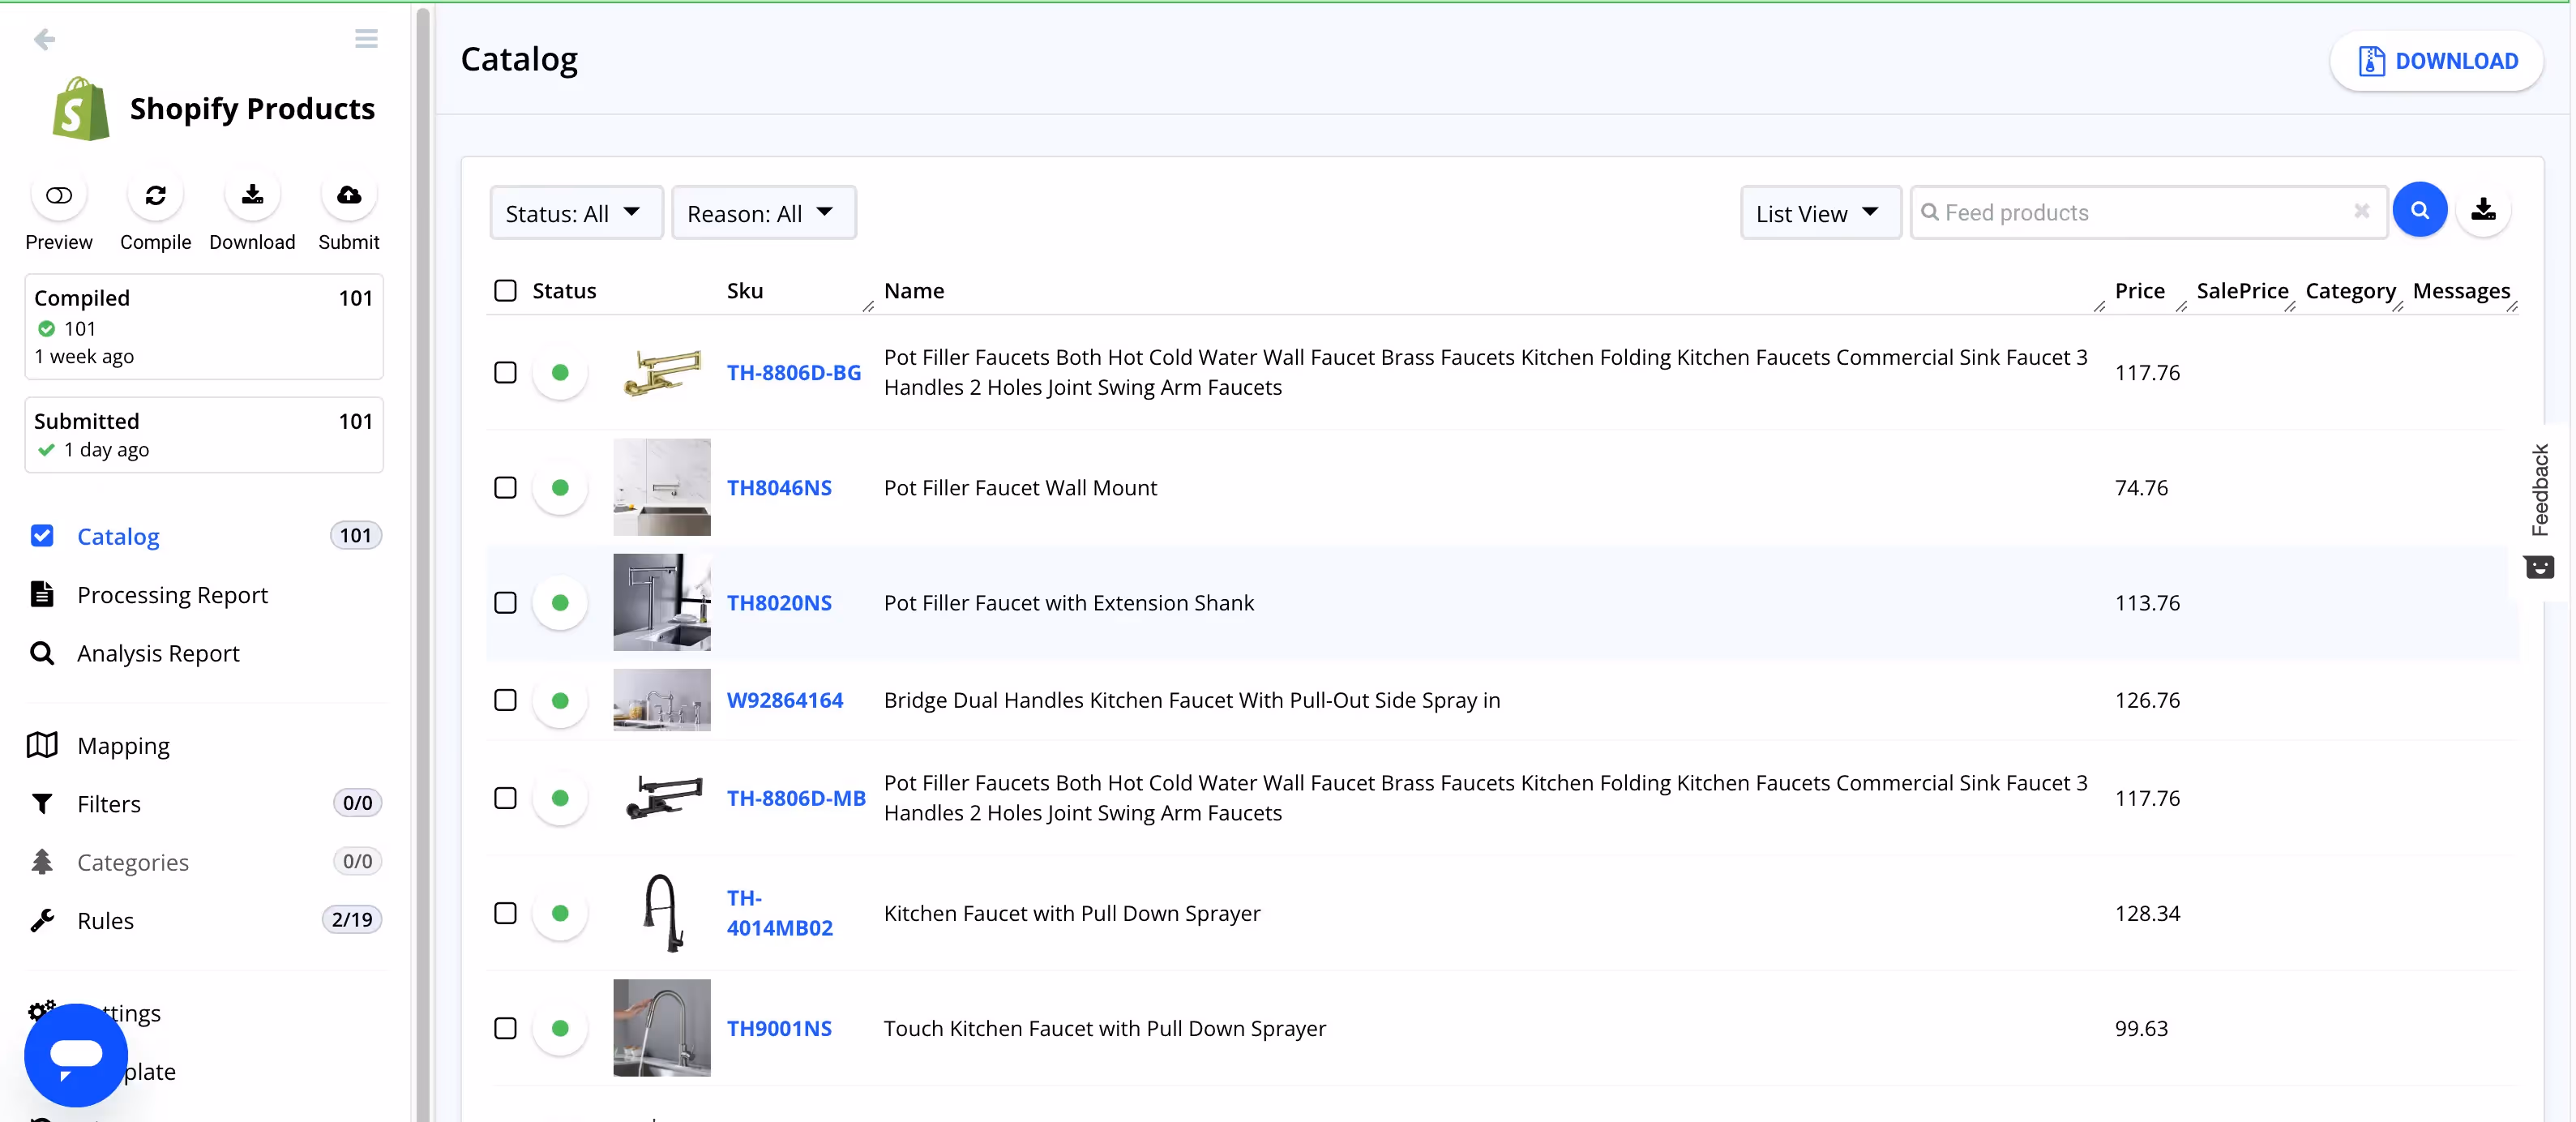Viewport: 2576px width, 1122px height.
Task: Click export icon beside search button
Action: (x=2483, y=211)
